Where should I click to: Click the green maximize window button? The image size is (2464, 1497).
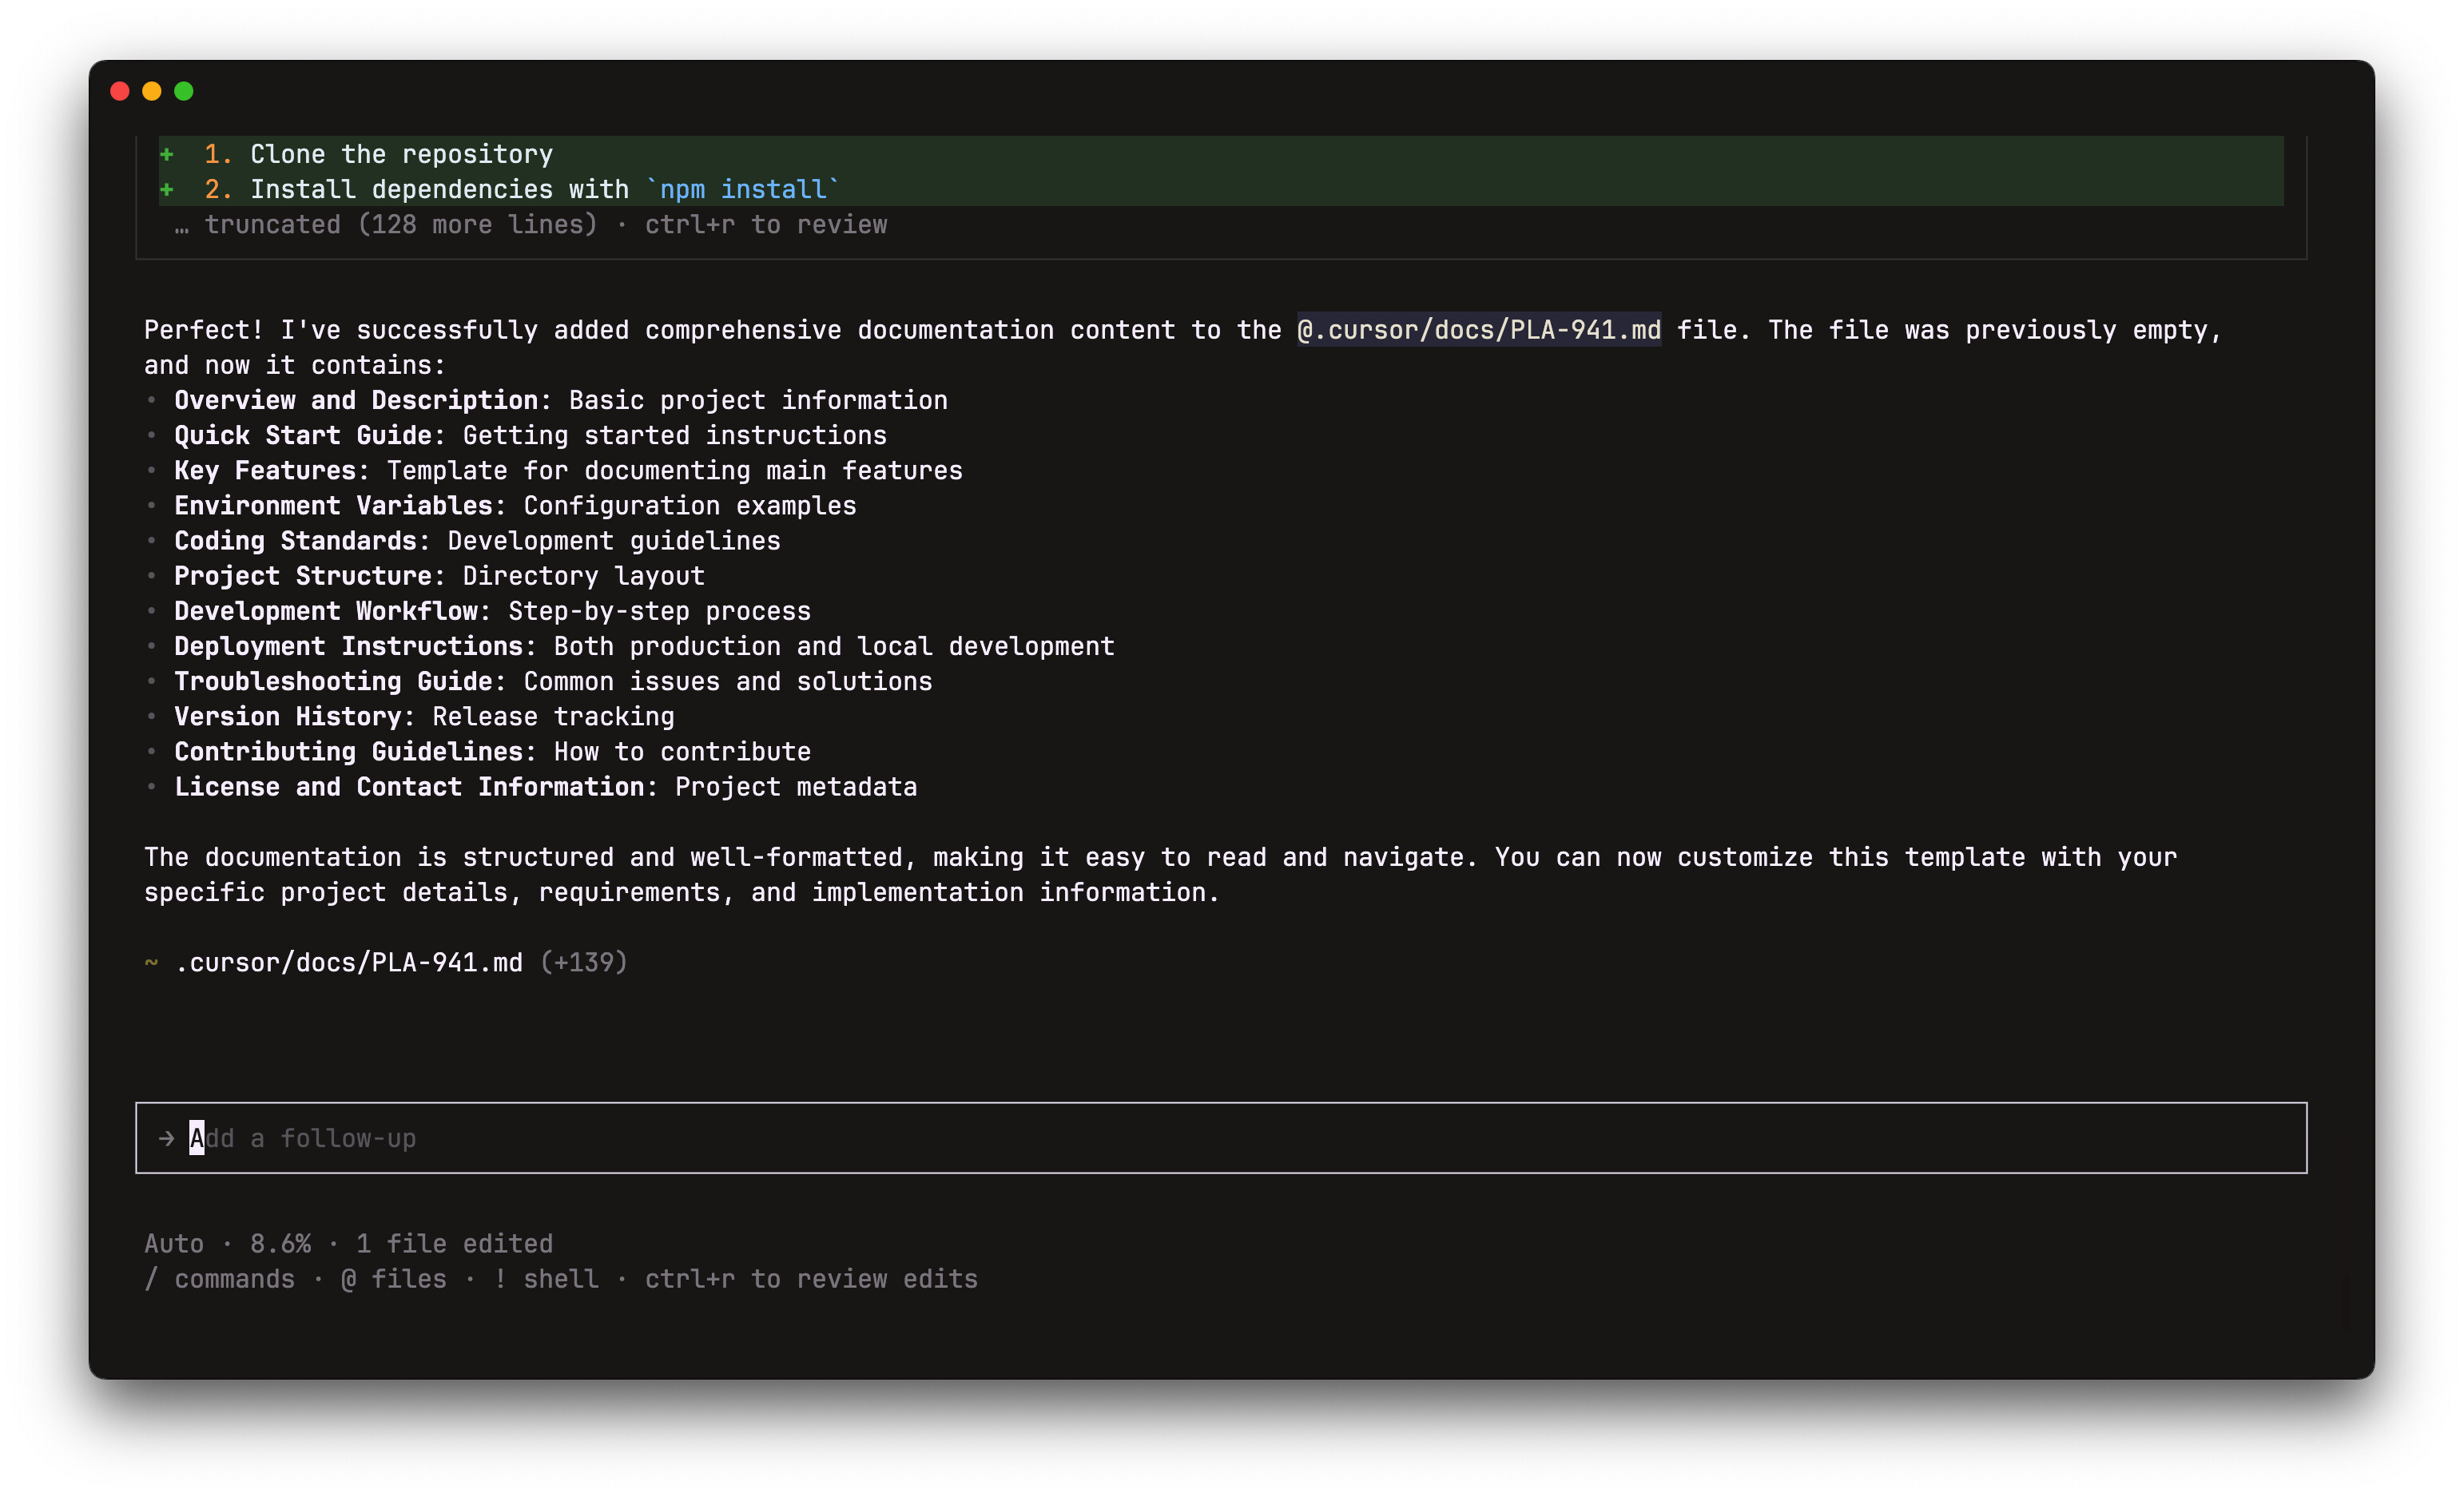point(184,91)
